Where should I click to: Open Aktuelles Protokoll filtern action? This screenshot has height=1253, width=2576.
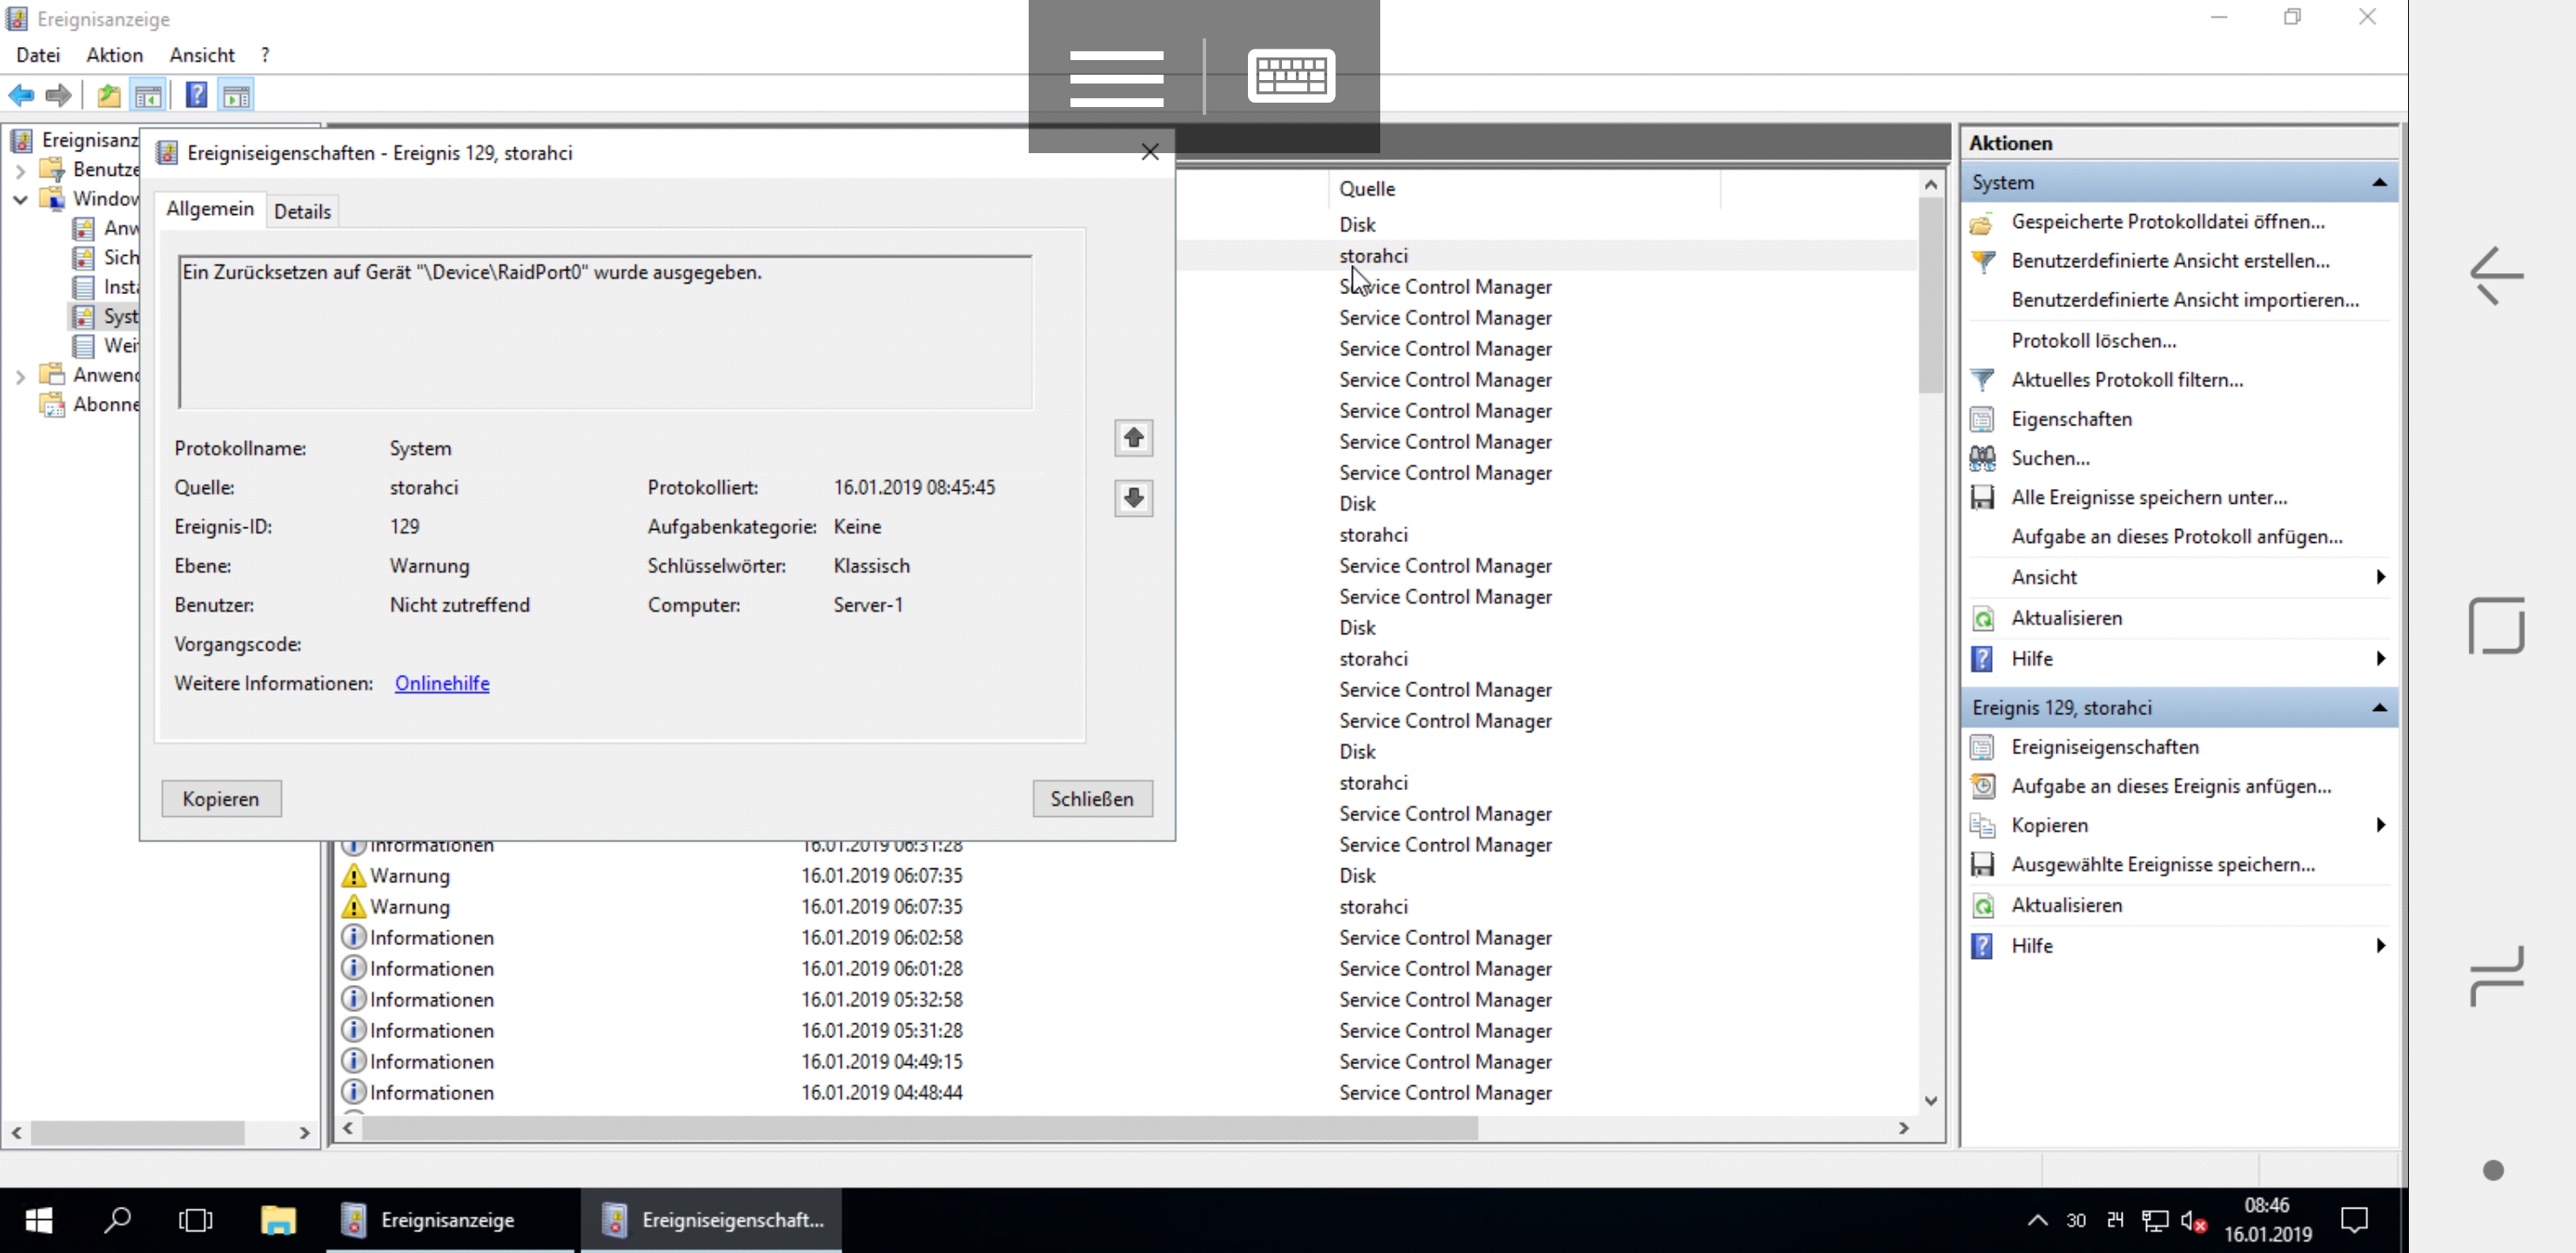2126,380
